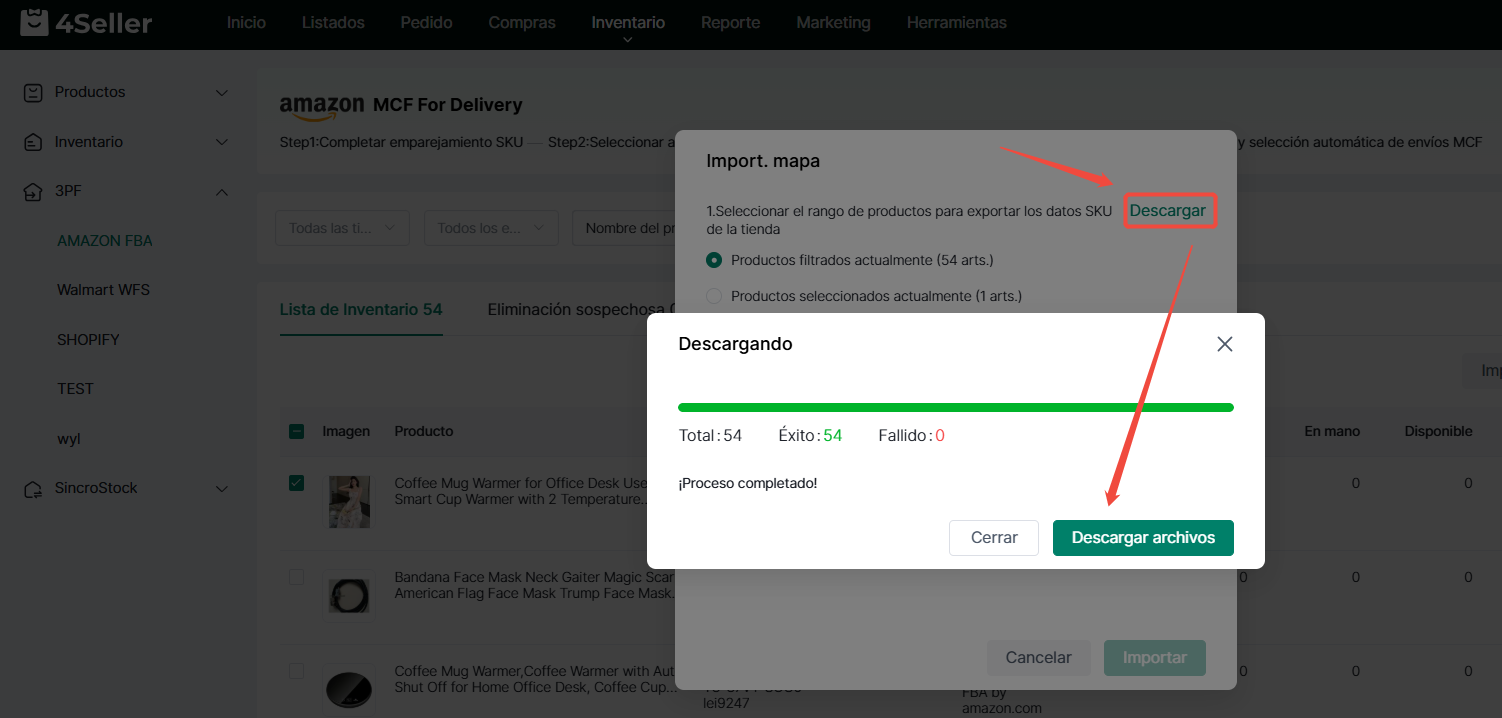Toggle the select-all checkbox in table header
1502x718 pixels.
coord(297,432)
